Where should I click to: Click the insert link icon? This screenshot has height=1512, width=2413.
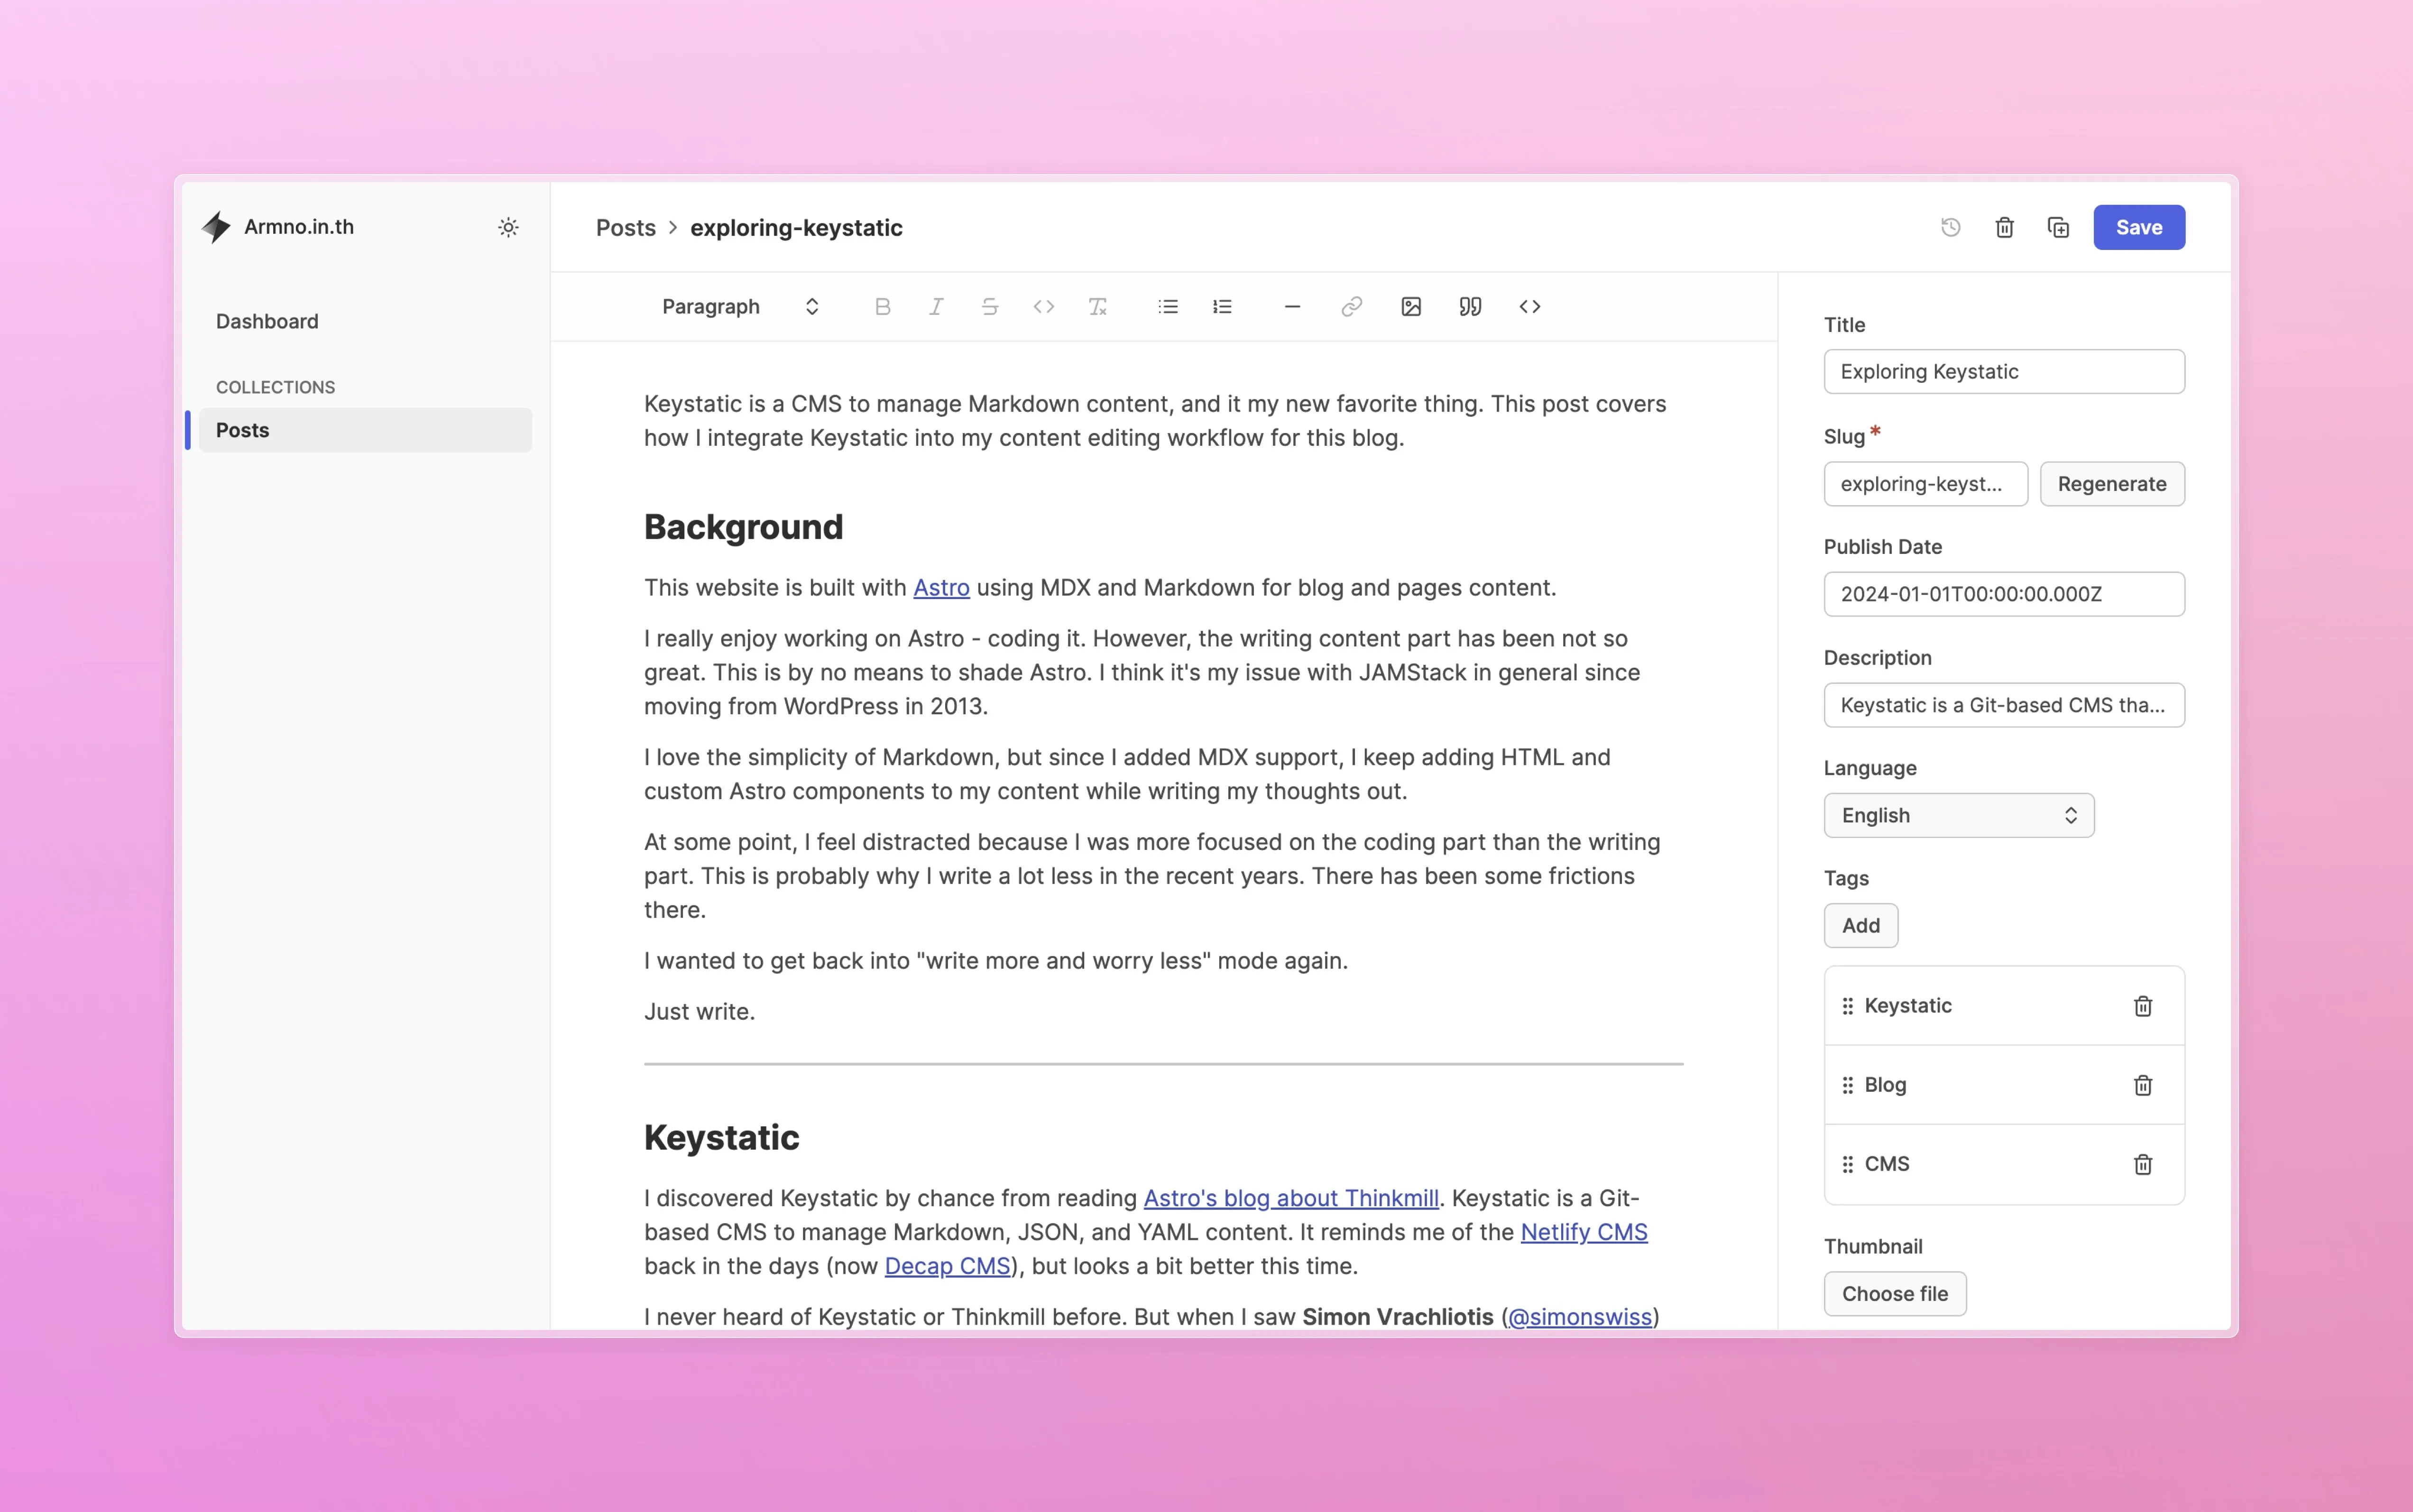click(x=1351, y=307)
